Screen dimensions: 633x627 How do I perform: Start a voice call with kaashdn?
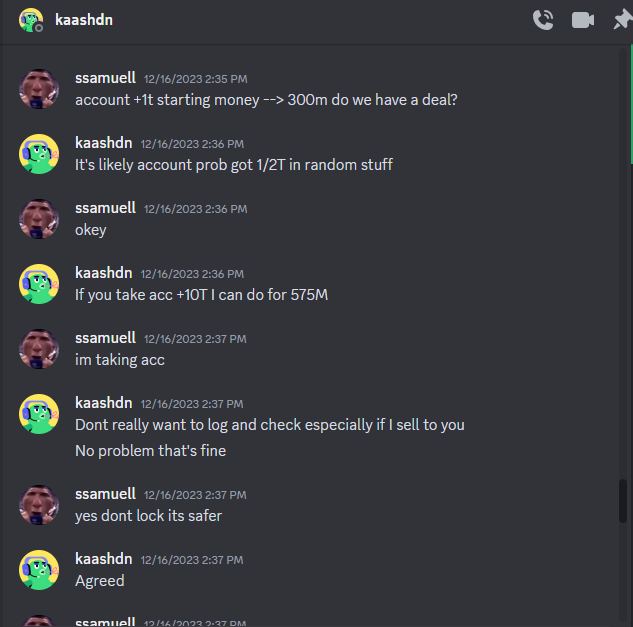(x=543, y=20)
